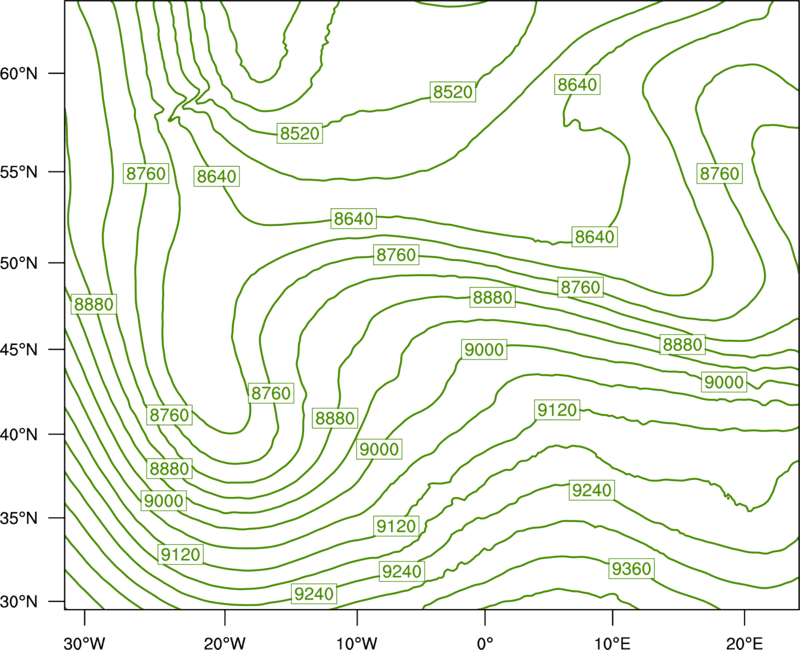
Task: Click the westernmost 8880 contour label
Action: 94,304
